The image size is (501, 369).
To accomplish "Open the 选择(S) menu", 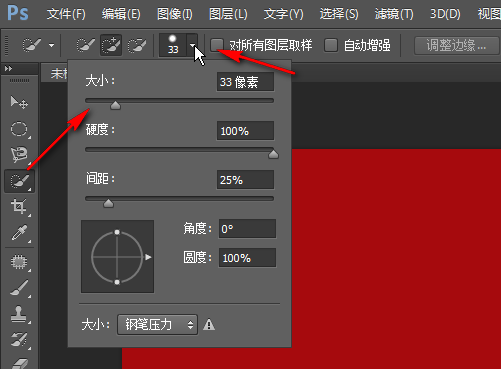I will 339,14.
